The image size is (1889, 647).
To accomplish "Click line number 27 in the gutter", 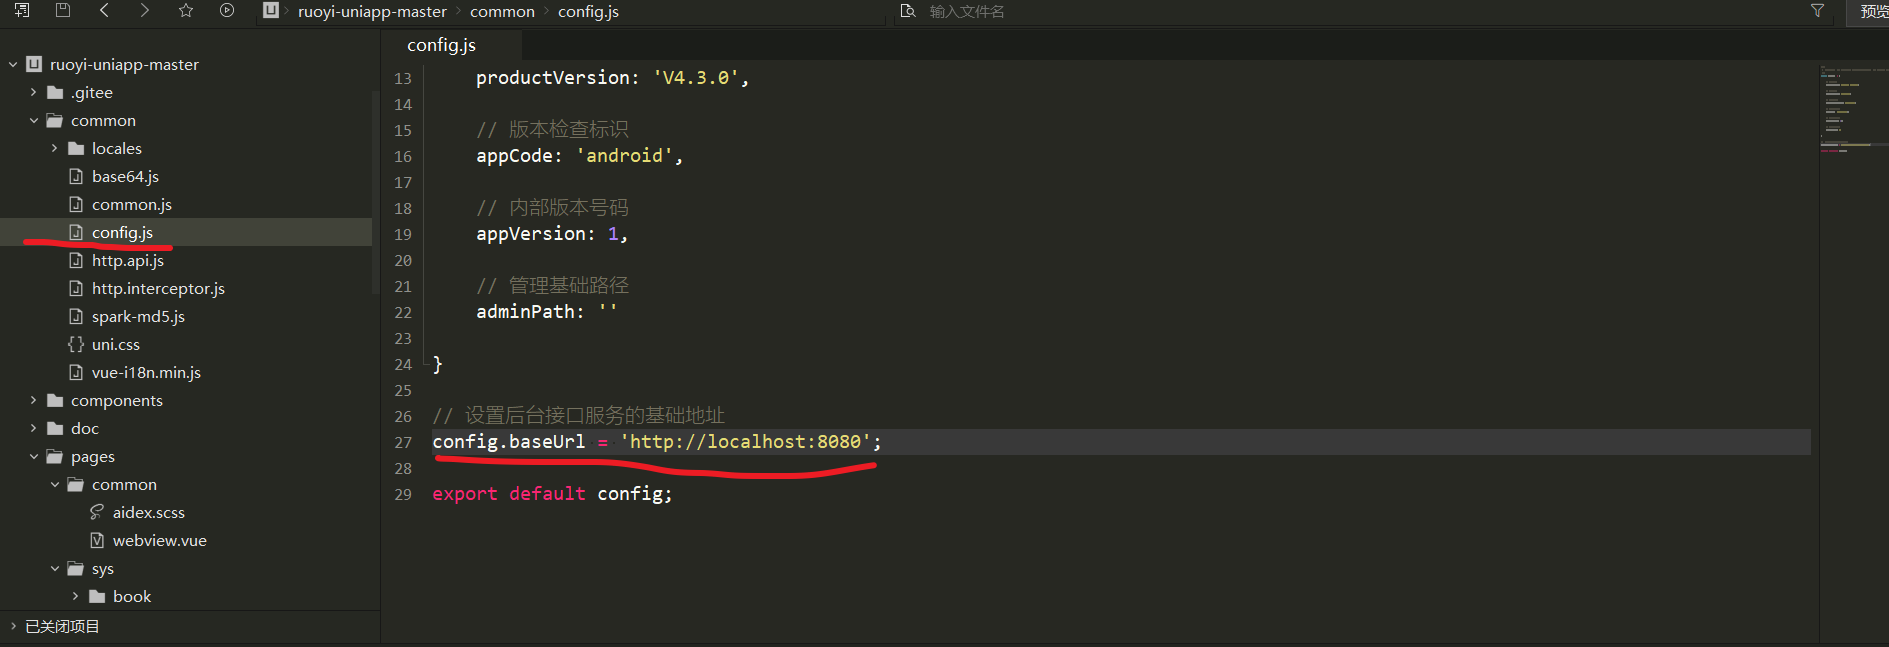I will [403, 442].
